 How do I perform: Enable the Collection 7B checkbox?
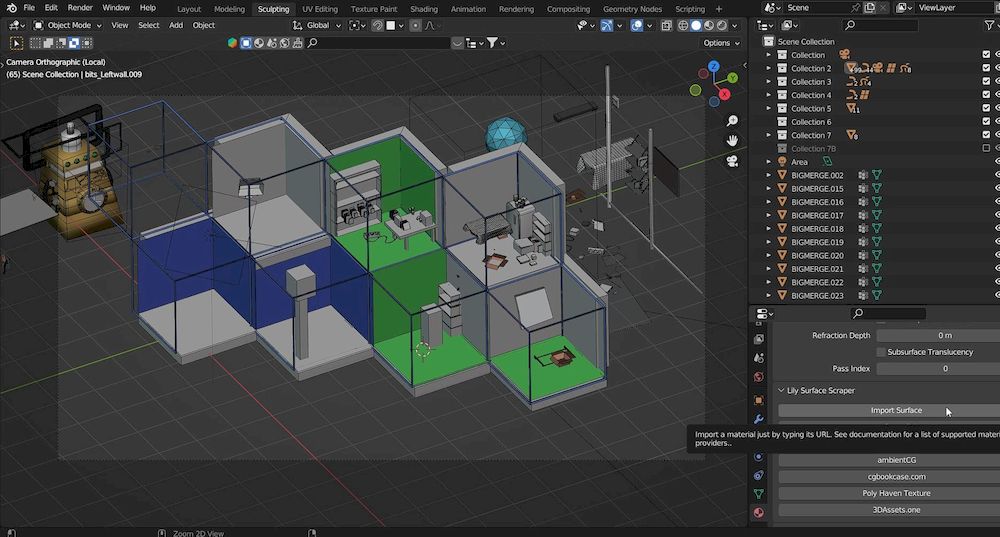click(986, 148)
